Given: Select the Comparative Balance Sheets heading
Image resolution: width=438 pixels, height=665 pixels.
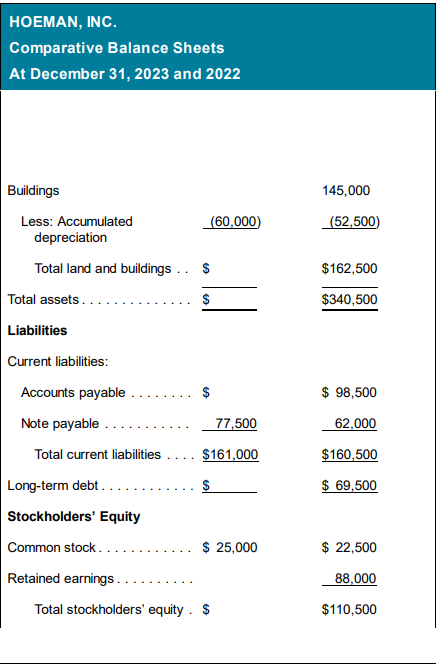Looking at the screenshot, I should click(x=117, y=48).
